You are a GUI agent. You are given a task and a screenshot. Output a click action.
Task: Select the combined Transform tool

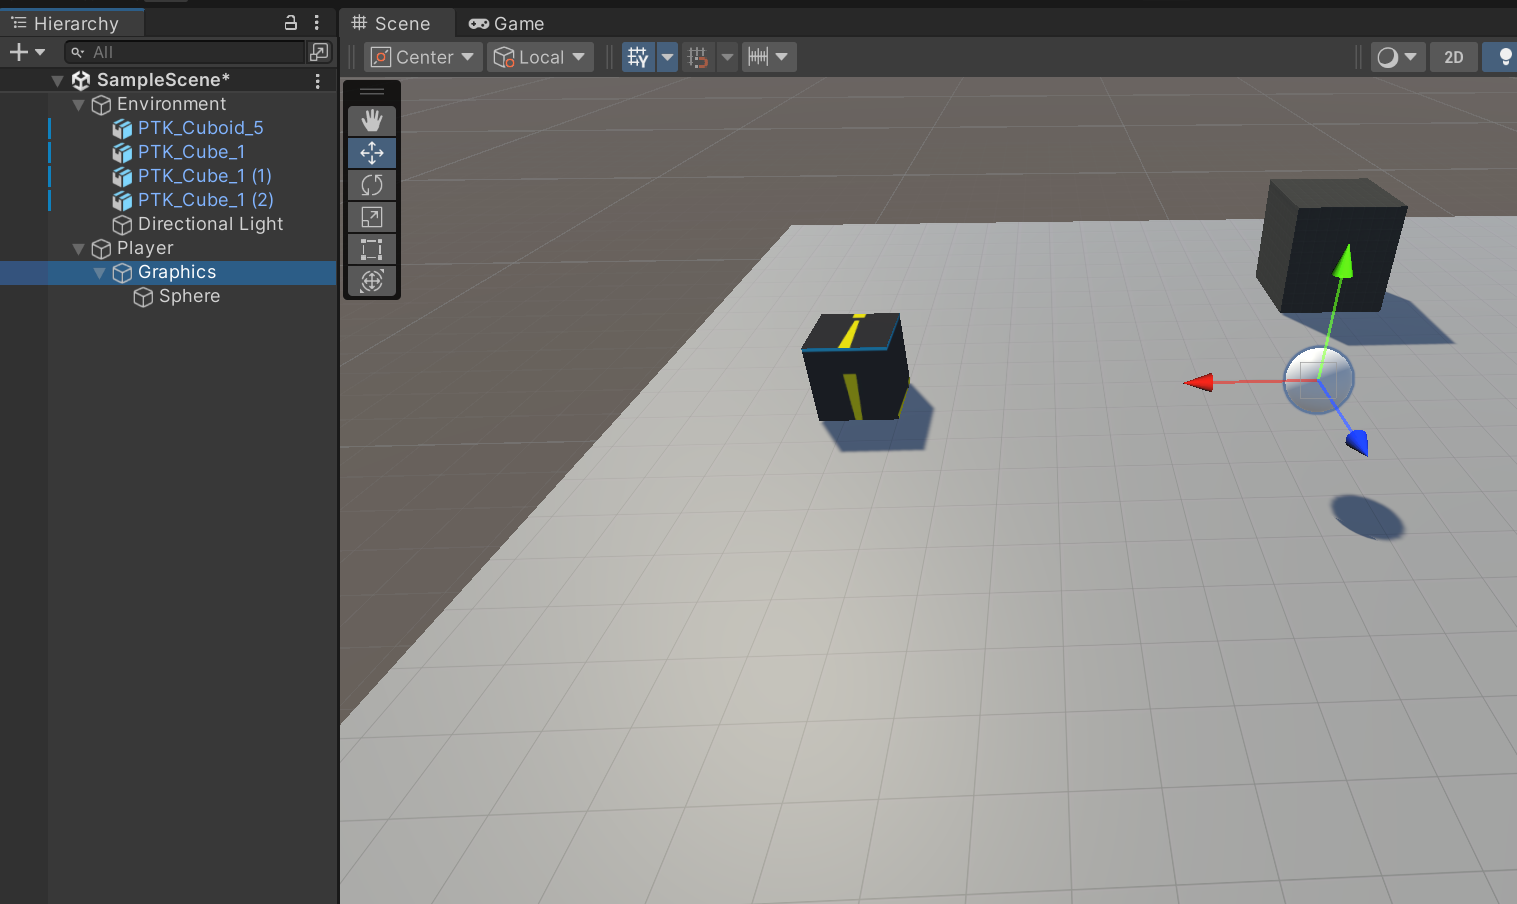click(x=372, y=281)
